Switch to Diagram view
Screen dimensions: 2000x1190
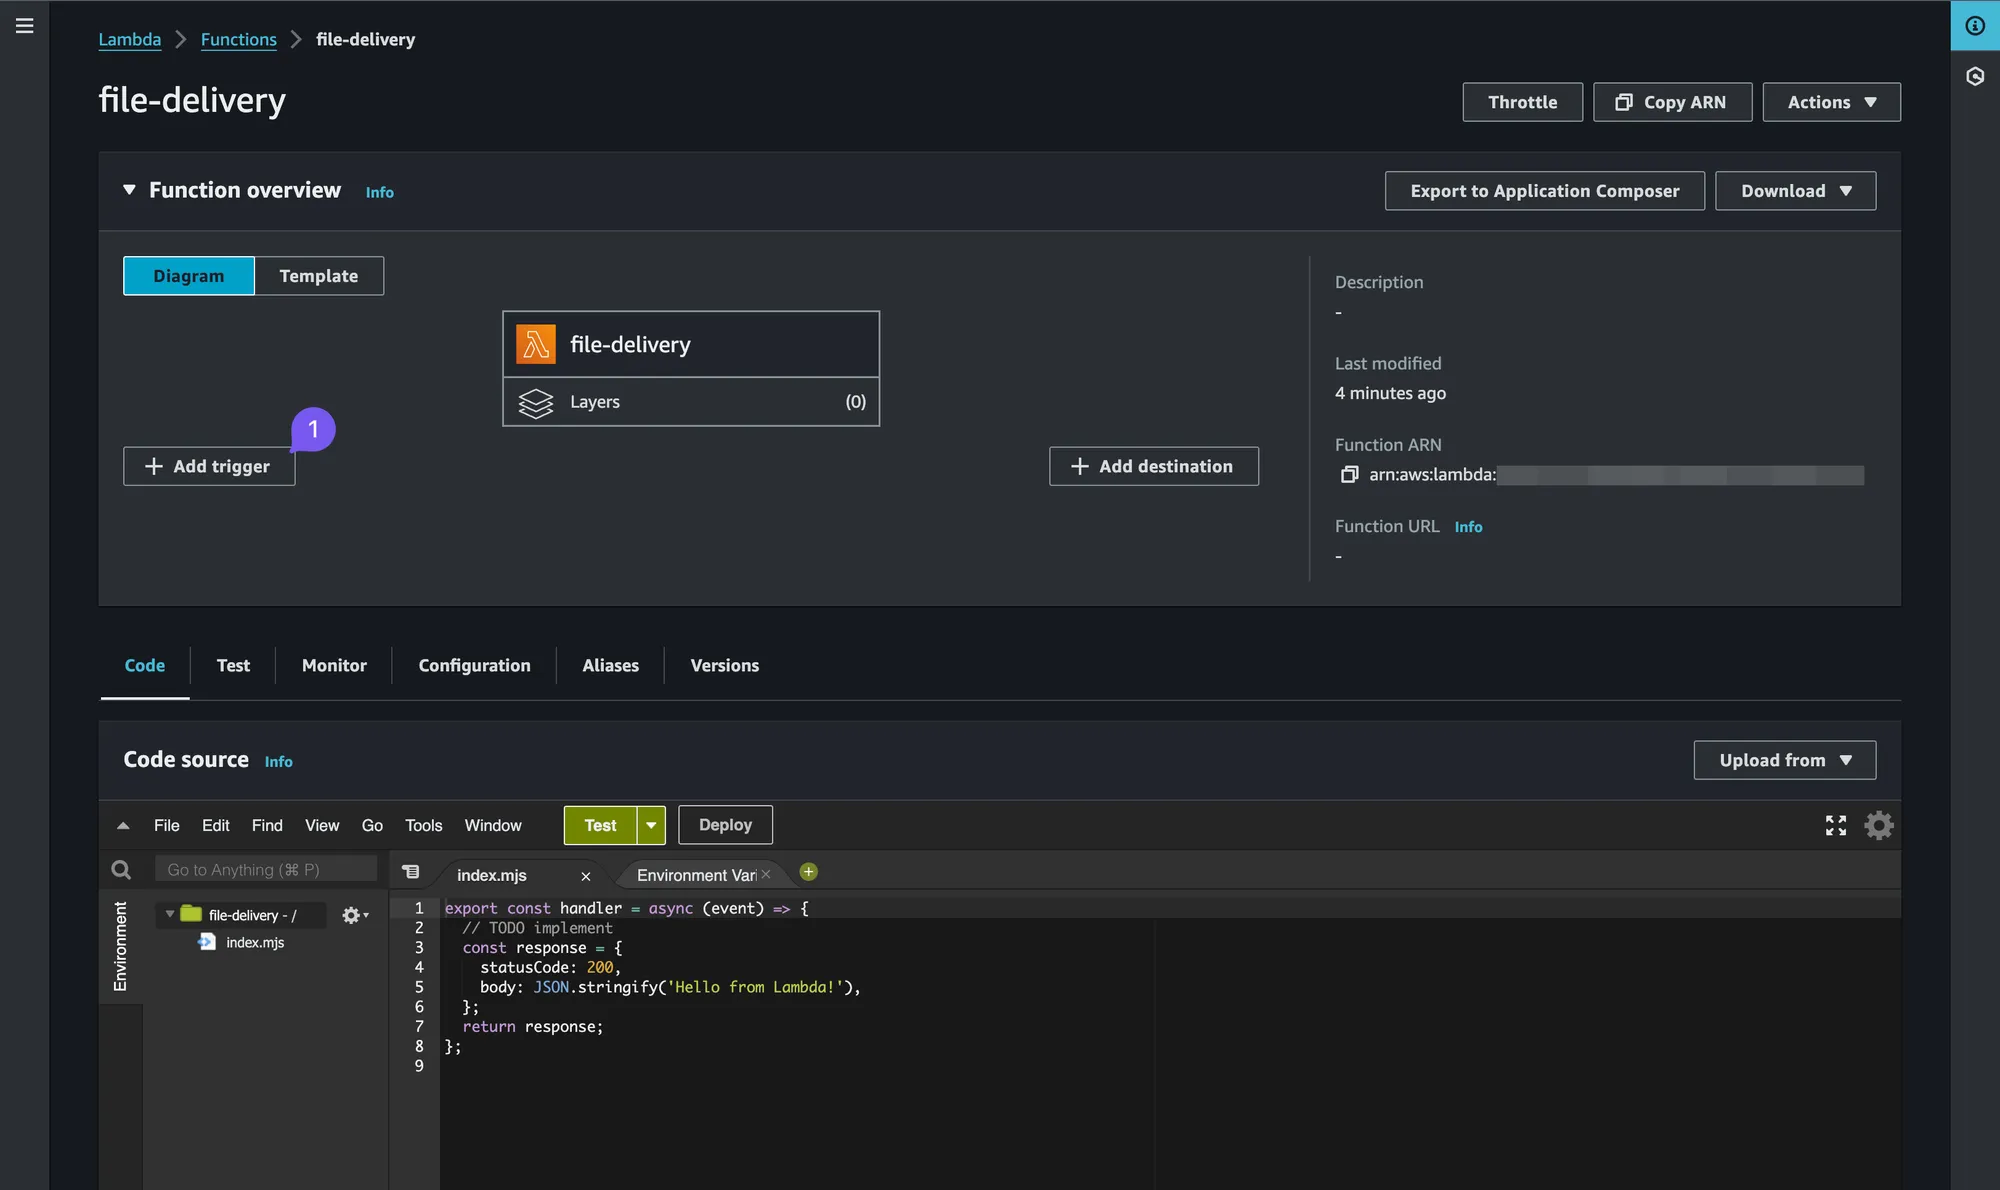pos(189,276)
